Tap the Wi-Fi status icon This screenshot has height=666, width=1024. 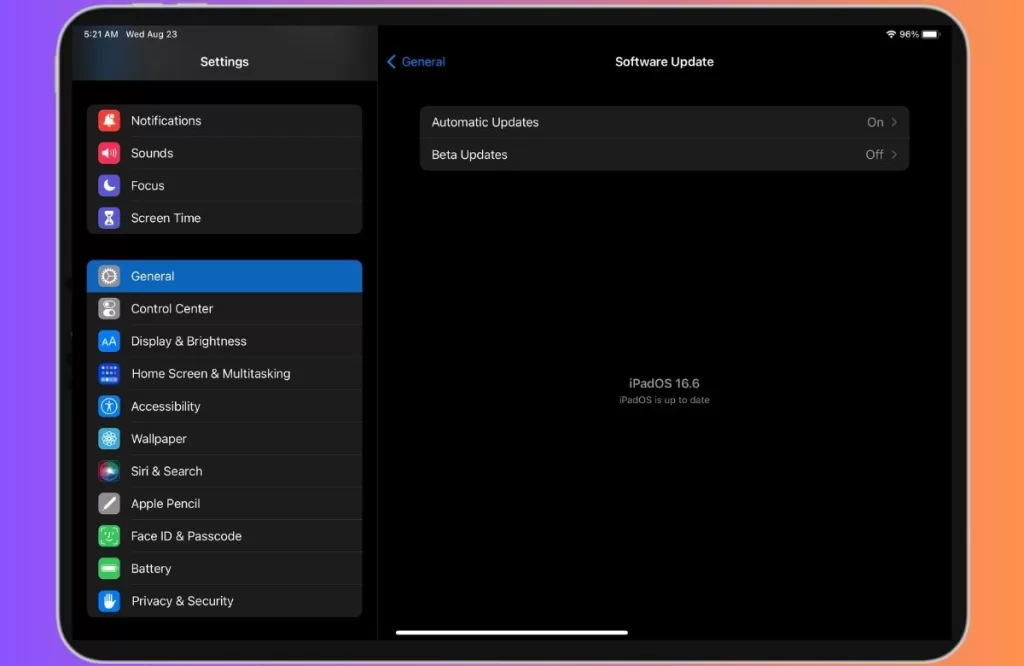click(x=891, y=34)
